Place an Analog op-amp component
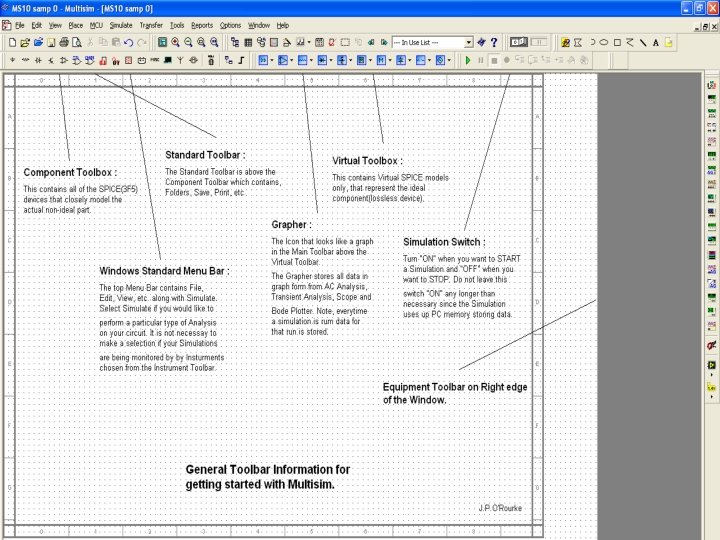Screen dimensions: 720x540 (x=64, y=60)
